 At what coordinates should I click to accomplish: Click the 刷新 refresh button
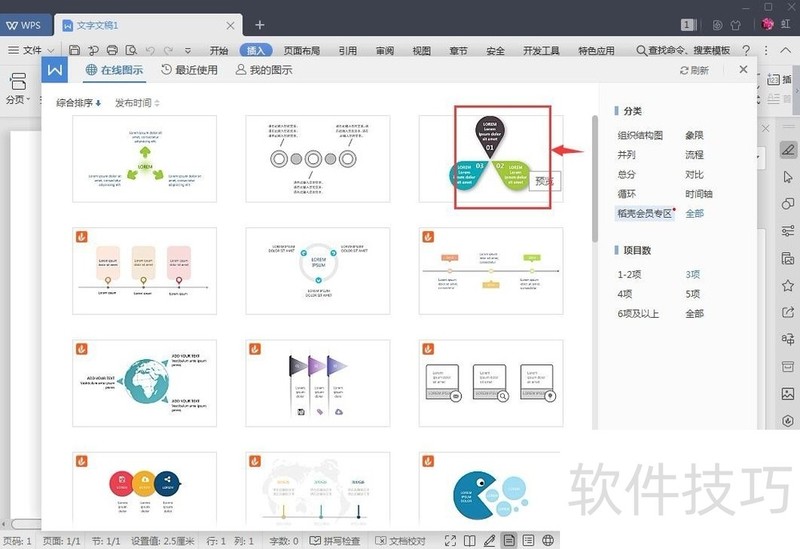click(x=694, y=70)
